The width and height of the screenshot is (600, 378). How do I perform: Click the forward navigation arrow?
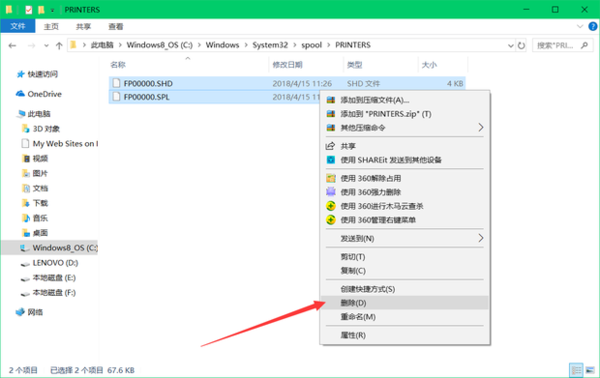(31, 46)
